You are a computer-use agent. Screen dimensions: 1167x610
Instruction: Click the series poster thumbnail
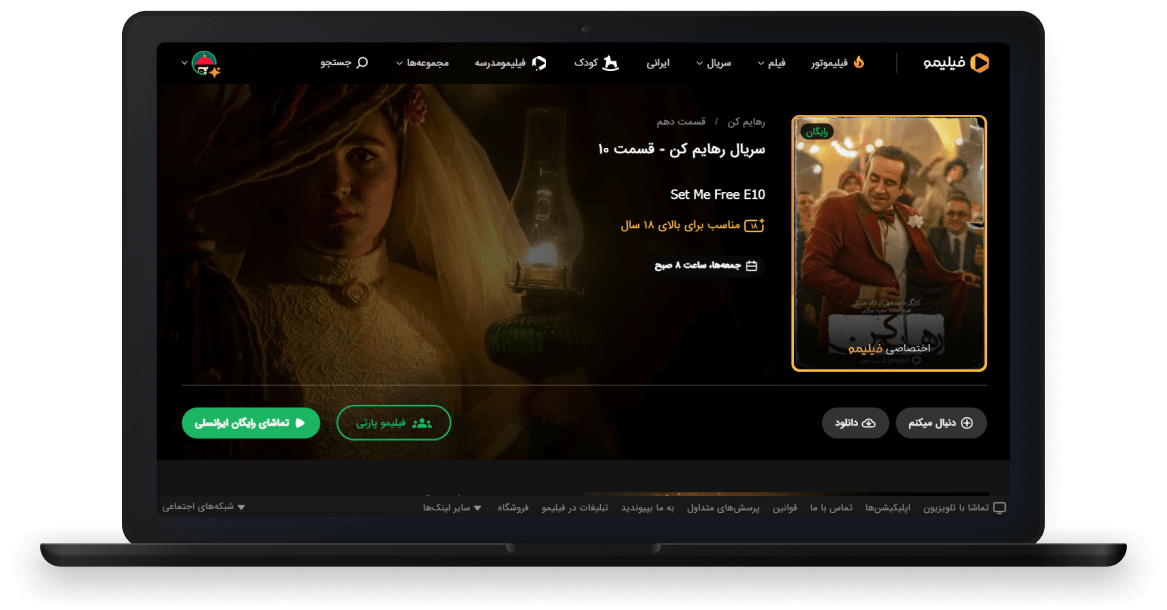[x=889, y=243]
